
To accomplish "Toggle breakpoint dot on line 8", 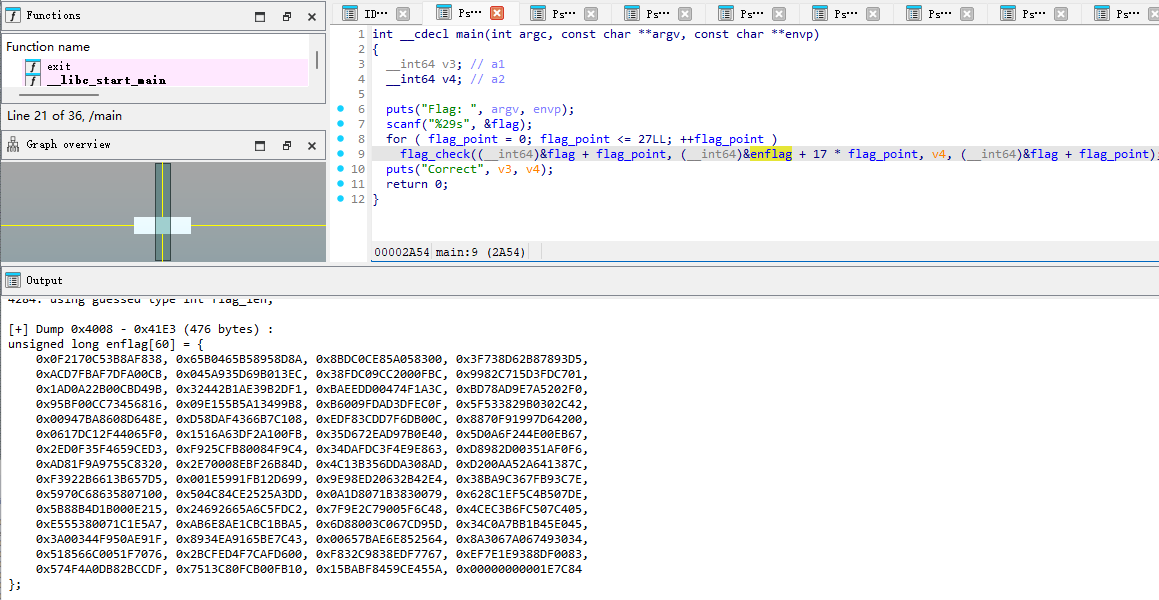I will click(x=341, y=138).
